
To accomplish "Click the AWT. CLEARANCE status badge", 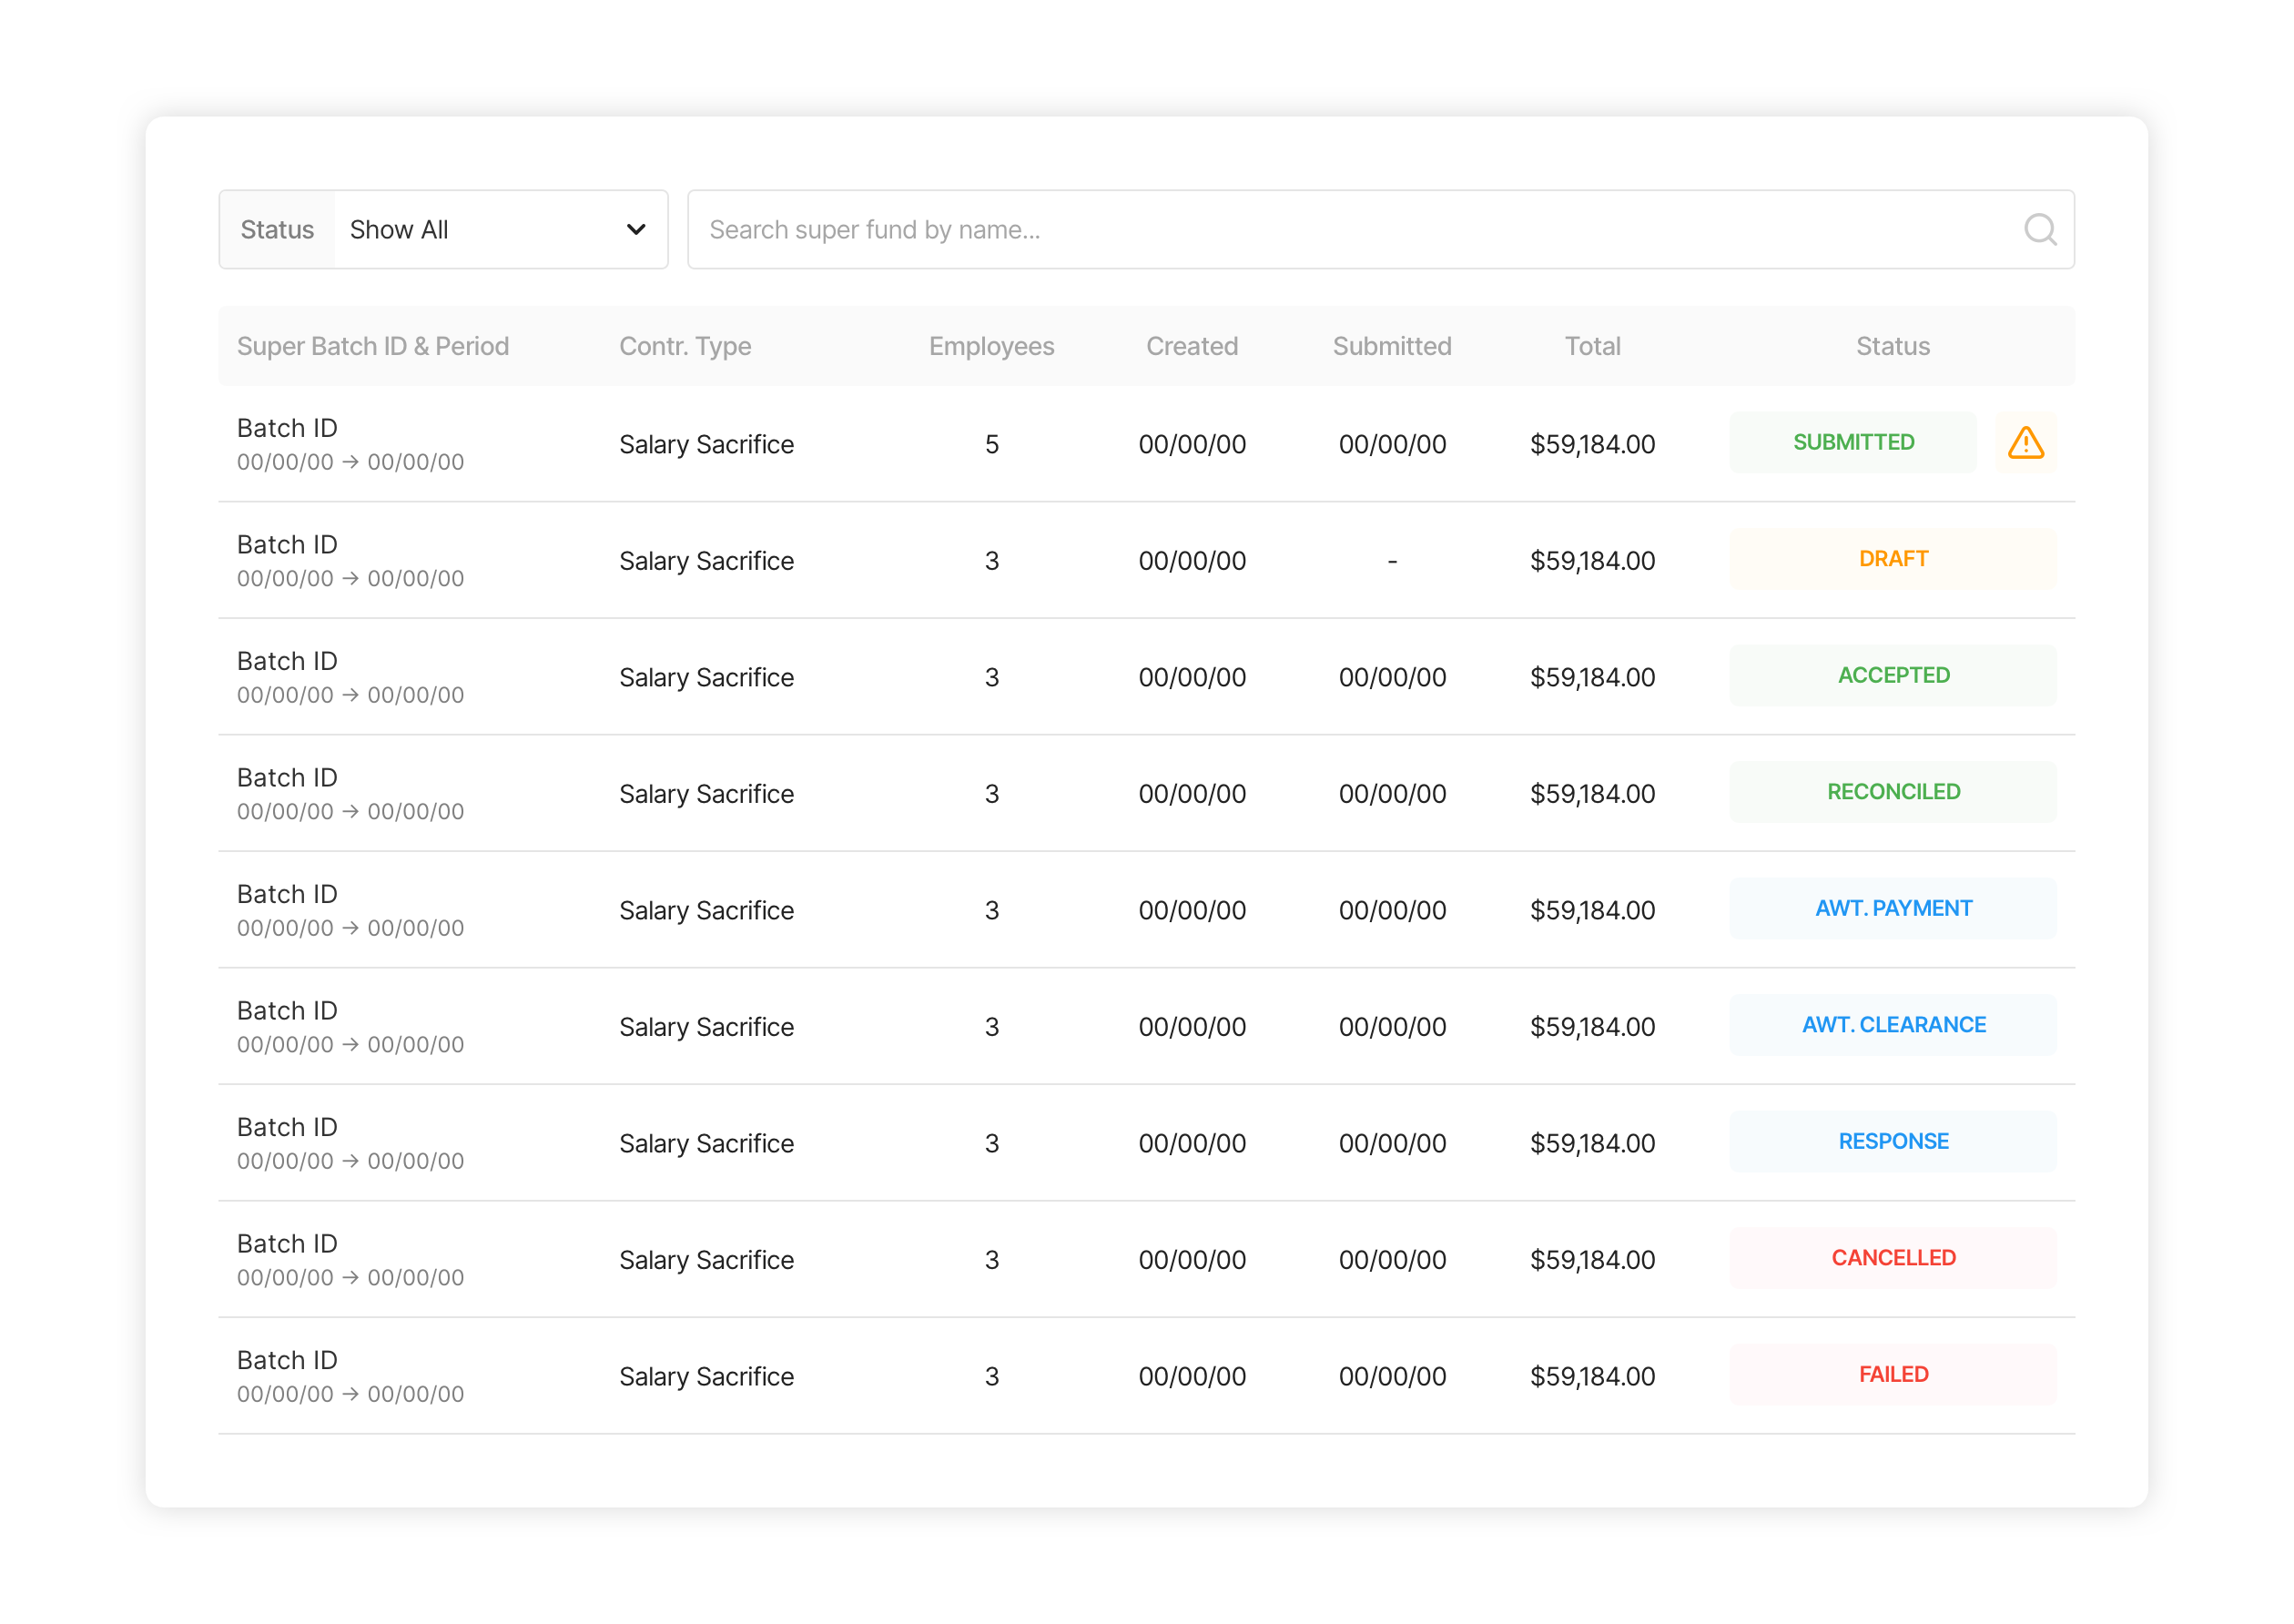I will pyautogui.click(x=1892, y=1025).
